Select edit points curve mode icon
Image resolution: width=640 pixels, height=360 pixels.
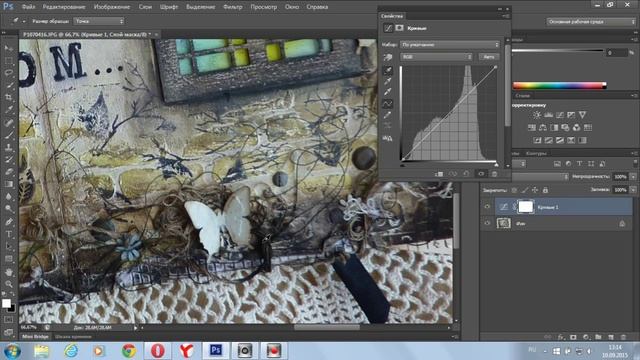[x=388, y=104]
